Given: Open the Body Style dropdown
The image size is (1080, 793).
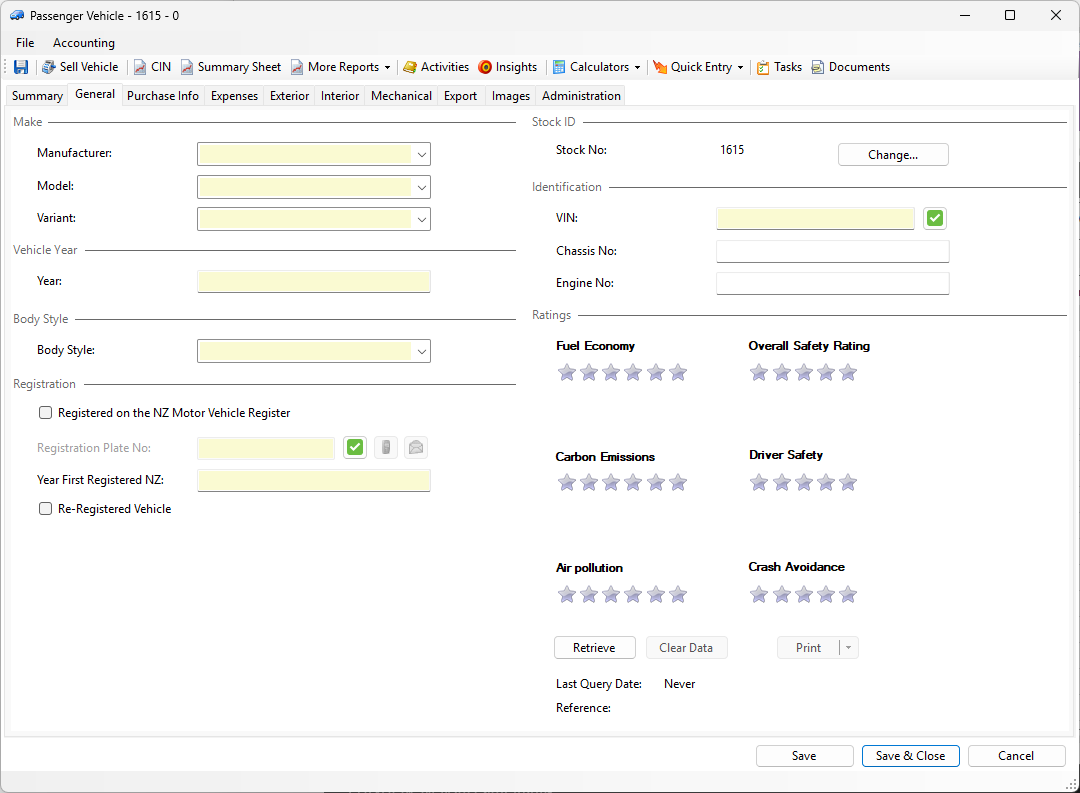Looking at the screenshot, I should point(422,351).
